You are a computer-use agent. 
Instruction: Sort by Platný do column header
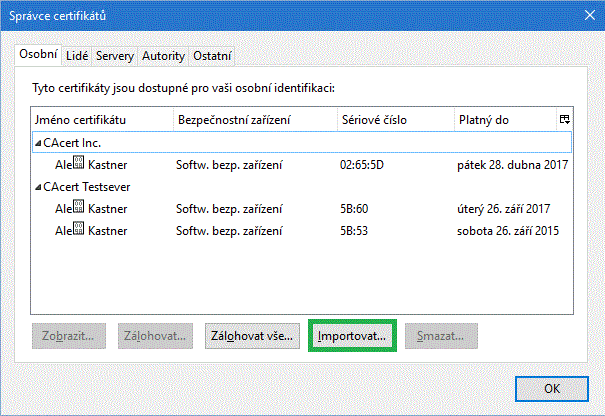(500, 120)
